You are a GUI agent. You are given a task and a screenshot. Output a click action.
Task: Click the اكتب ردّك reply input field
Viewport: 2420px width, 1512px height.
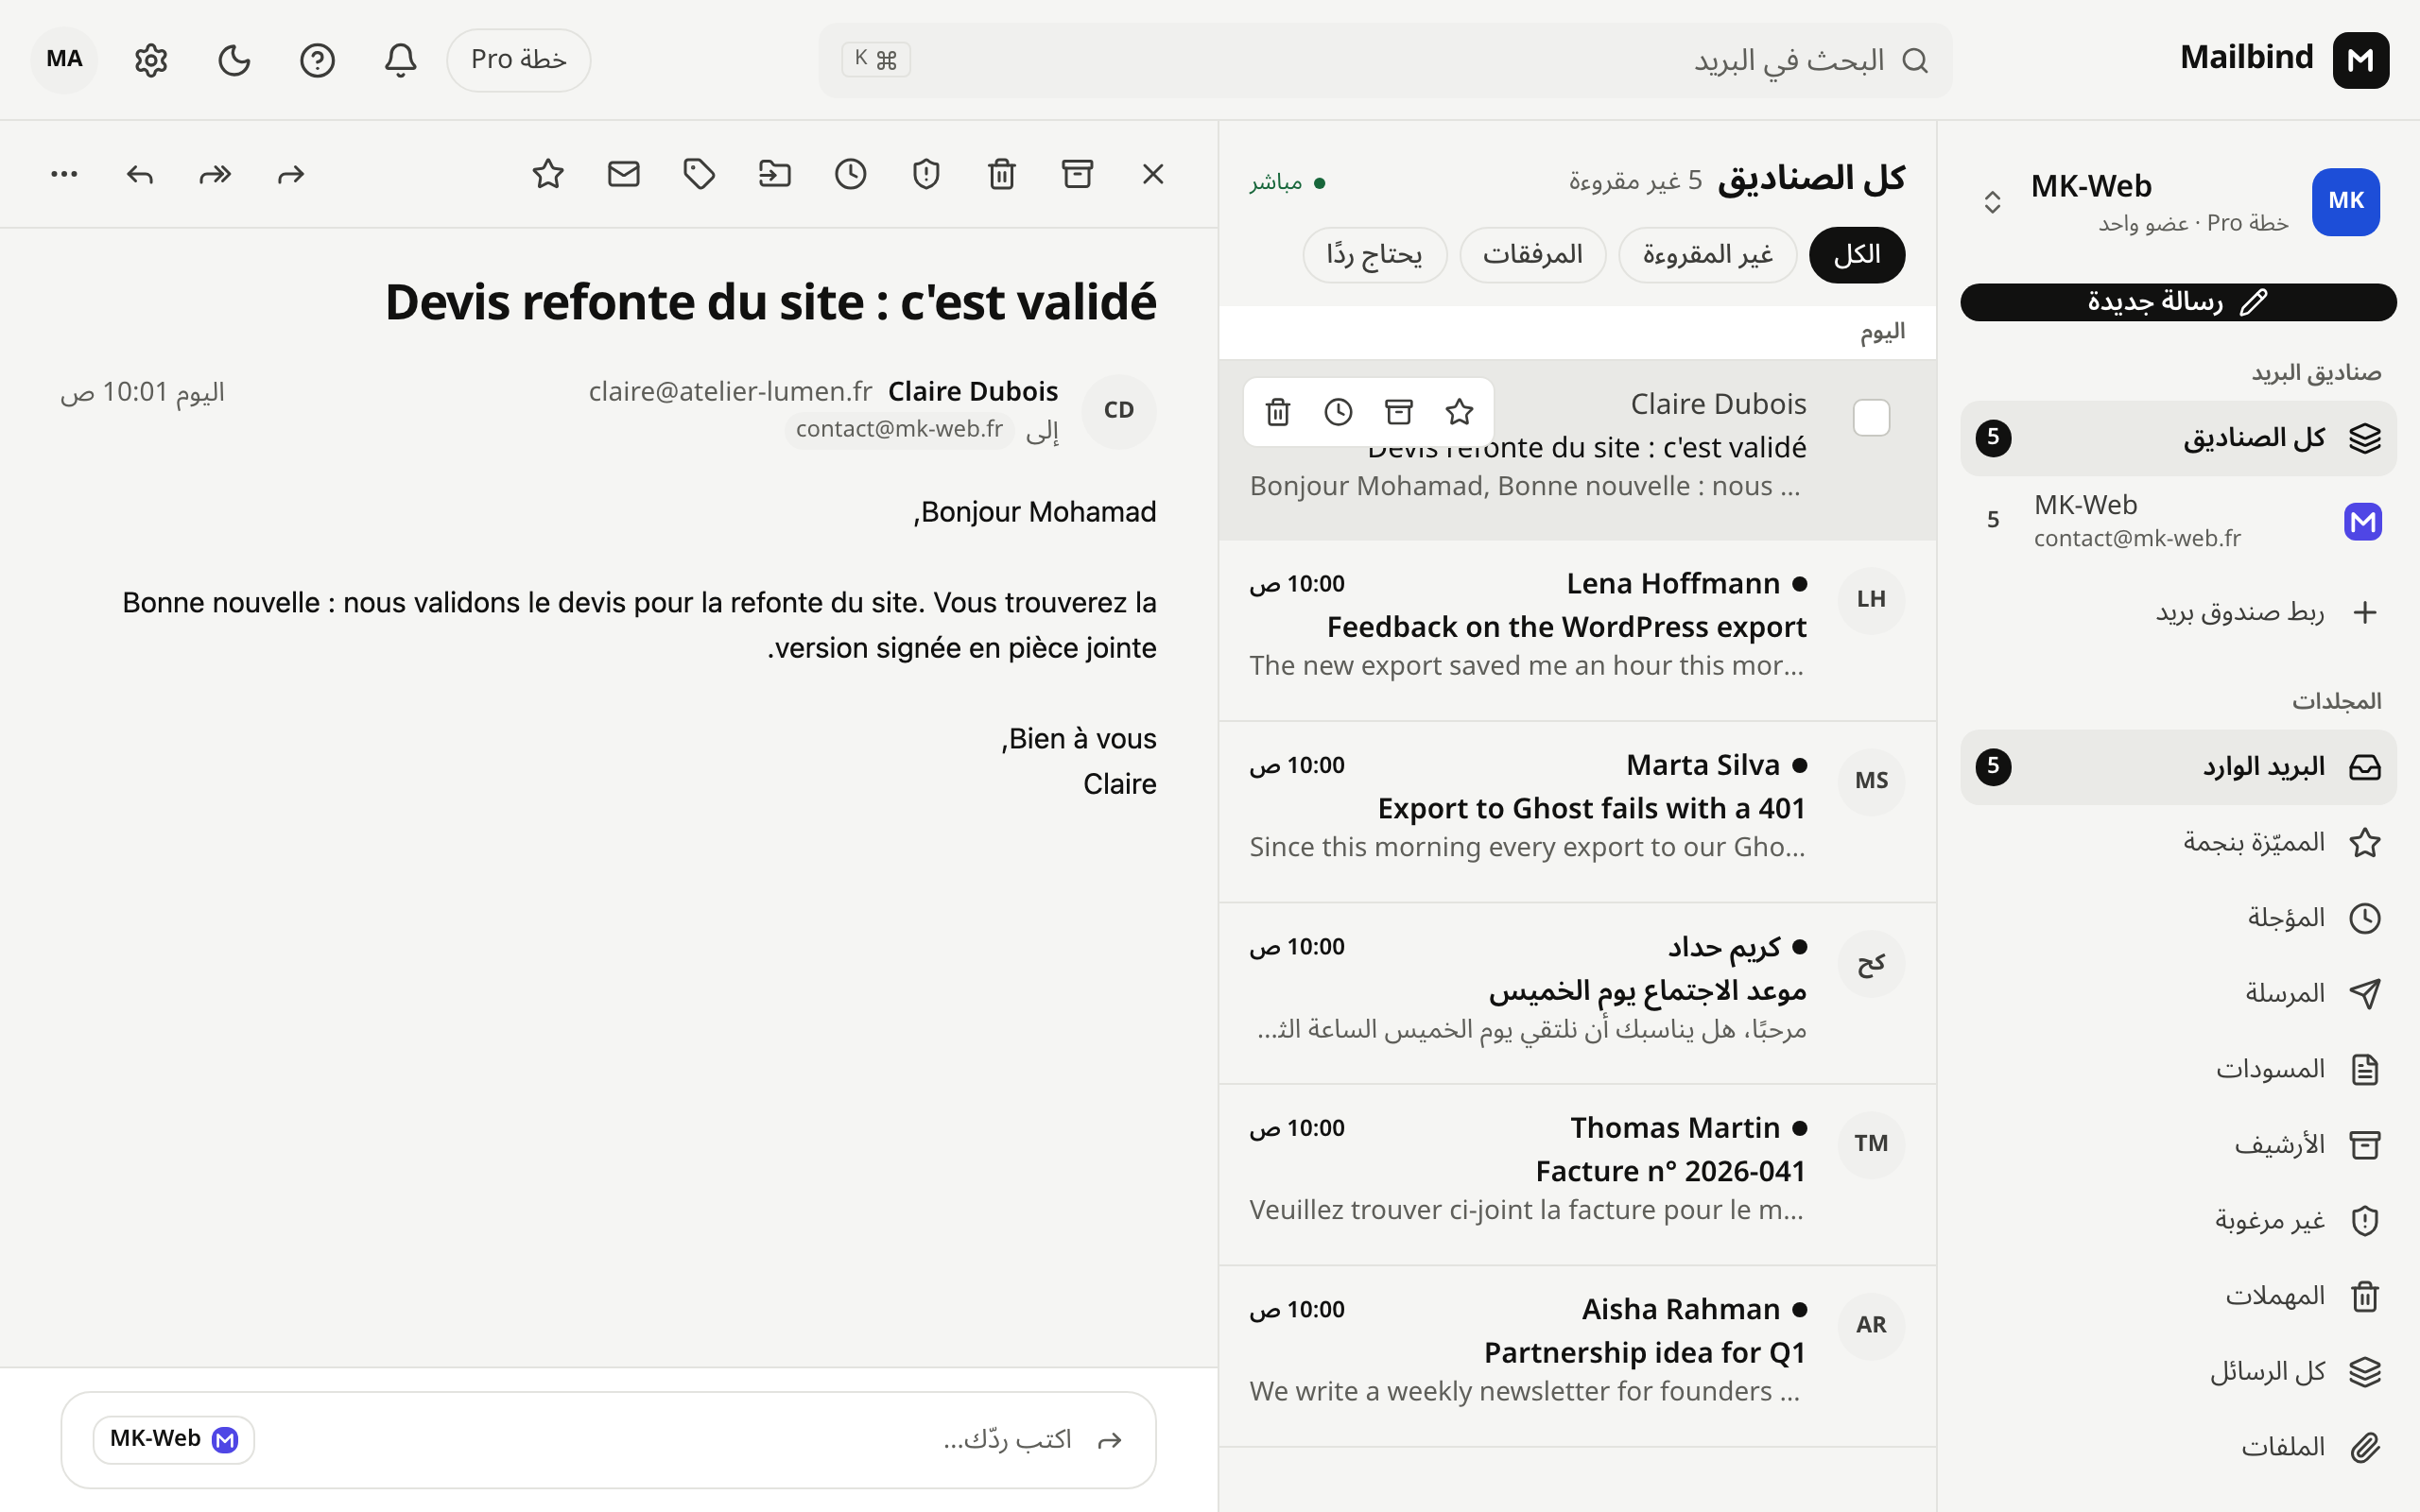tap(608, 1440)
